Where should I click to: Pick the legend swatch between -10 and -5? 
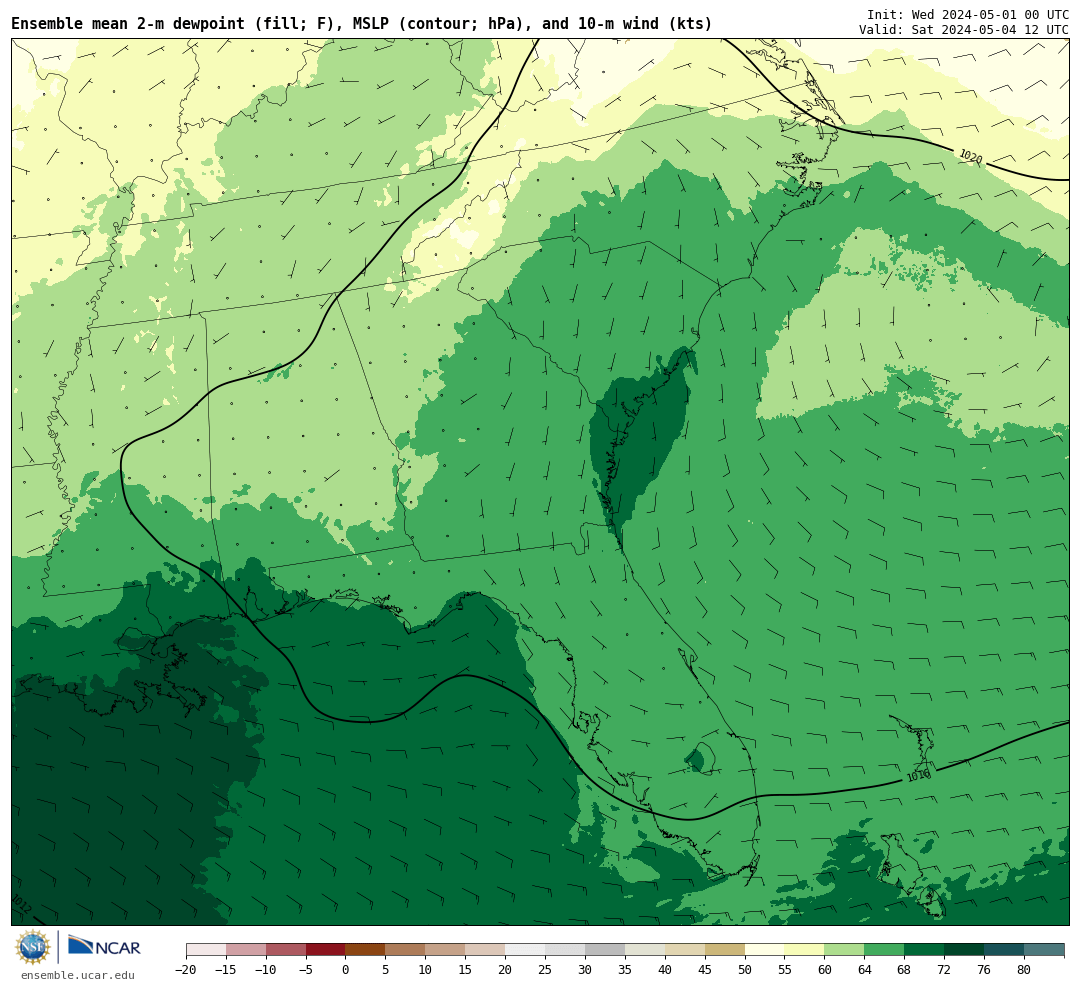point(286,950)
